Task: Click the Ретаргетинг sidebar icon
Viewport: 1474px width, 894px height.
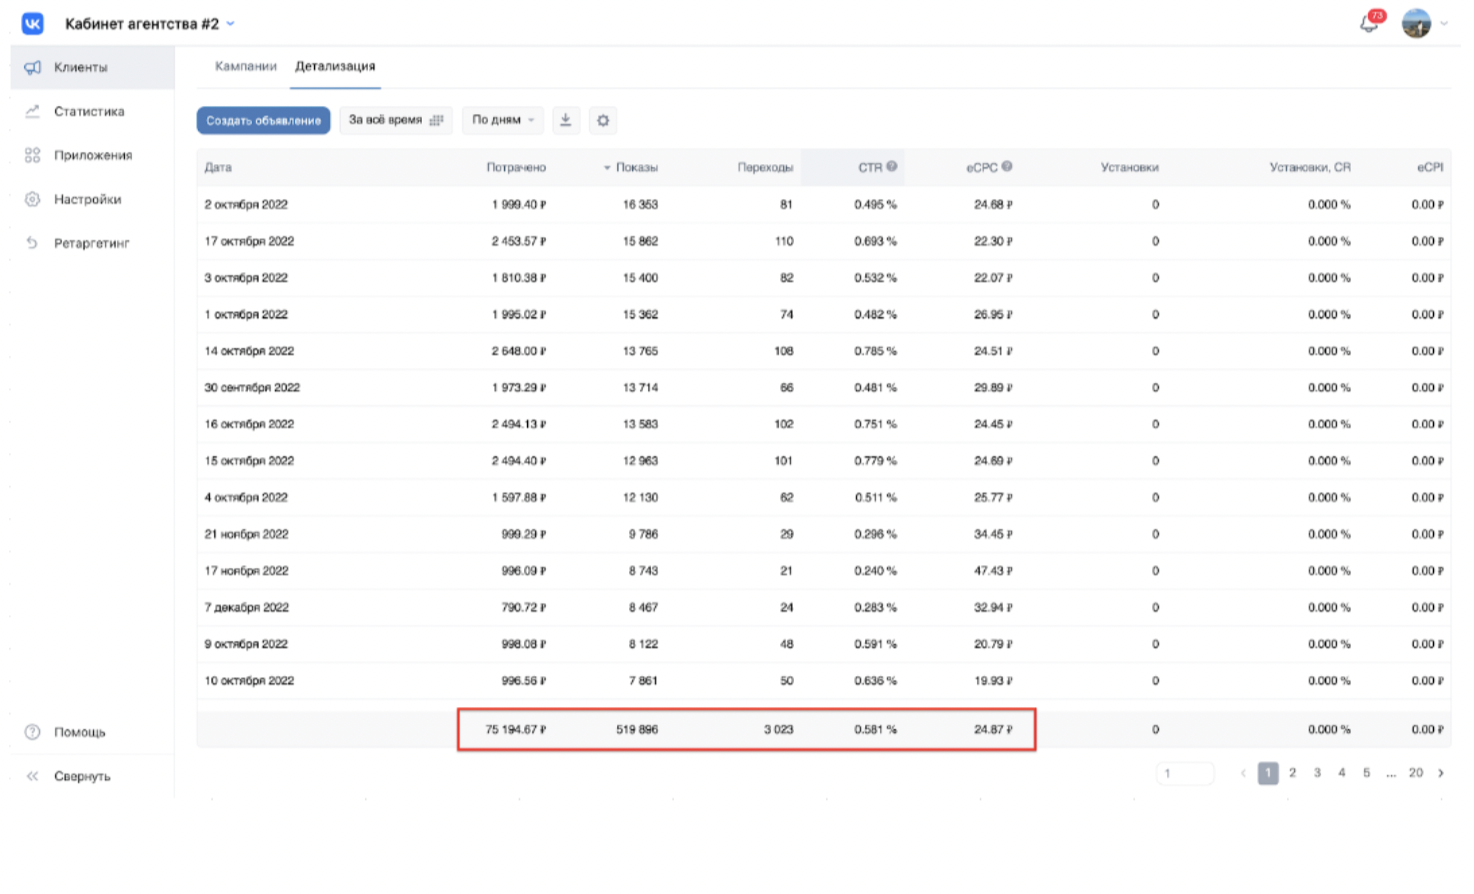Action: 33,243
